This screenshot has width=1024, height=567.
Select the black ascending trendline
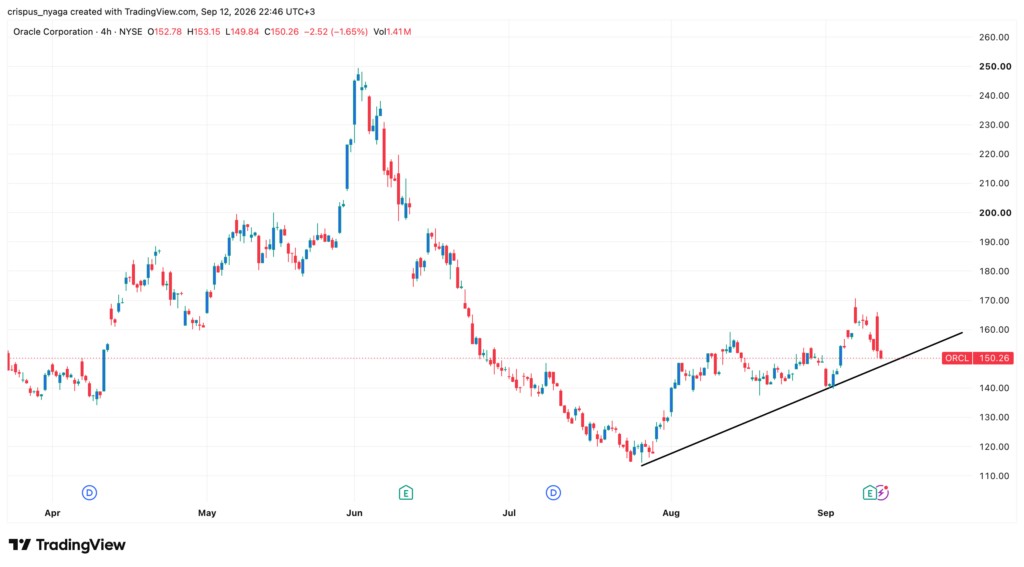(802, 399)
